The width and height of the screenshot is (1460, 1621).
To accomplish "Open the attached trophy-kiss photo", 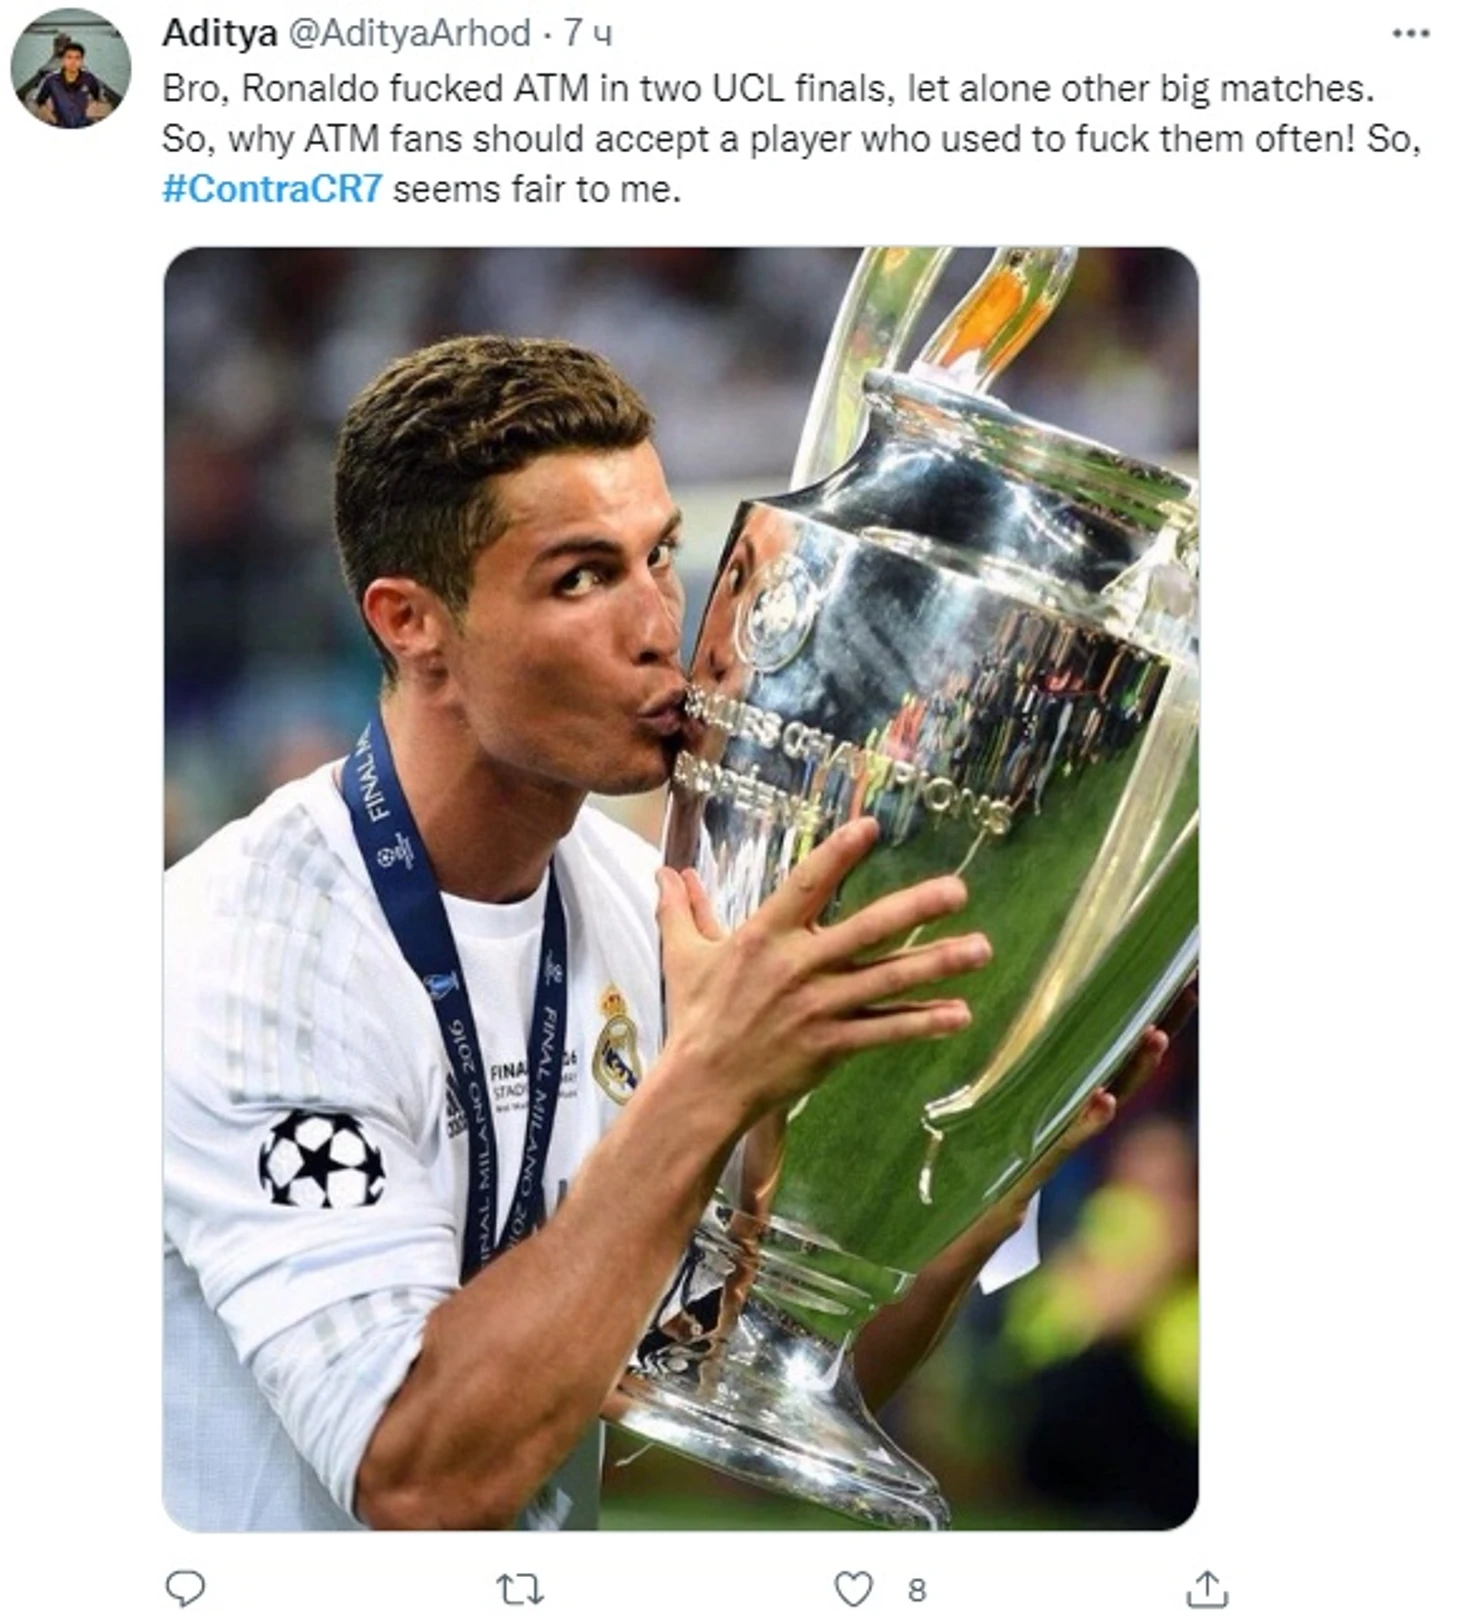I will (x=680, y=888).
